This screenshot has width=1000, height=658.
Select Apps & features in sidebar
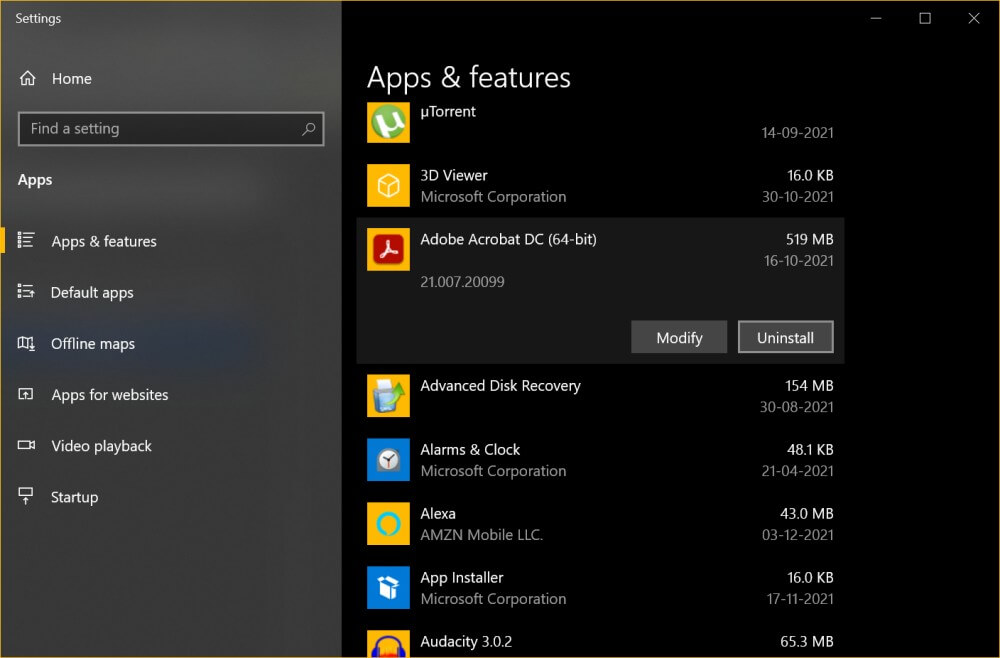104,241
